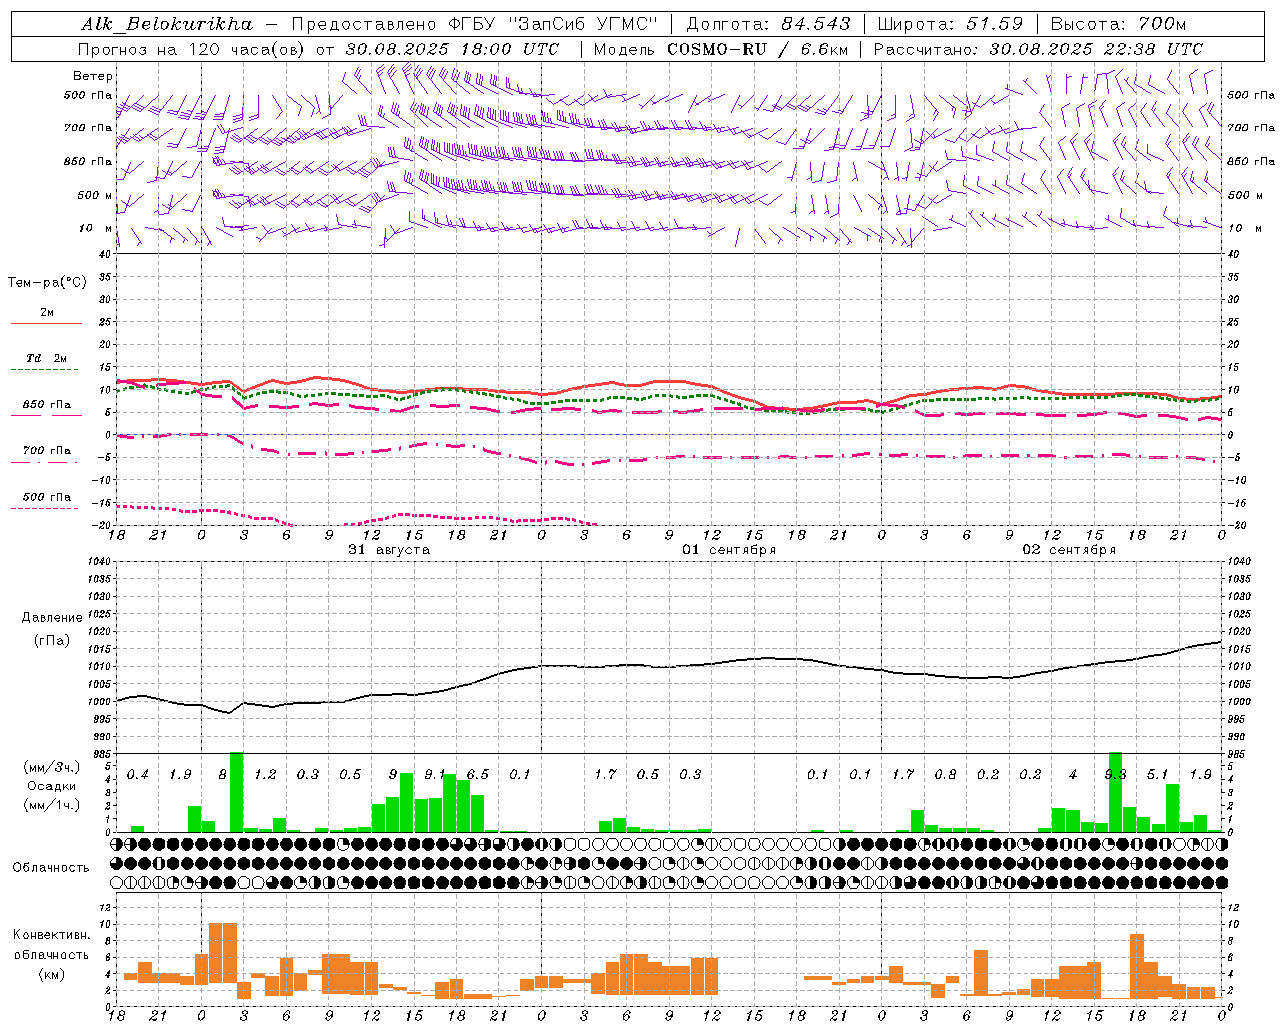Select the date label 01 сентября
Viewport: 1280px width, 1024px height.
click(729, 550)
